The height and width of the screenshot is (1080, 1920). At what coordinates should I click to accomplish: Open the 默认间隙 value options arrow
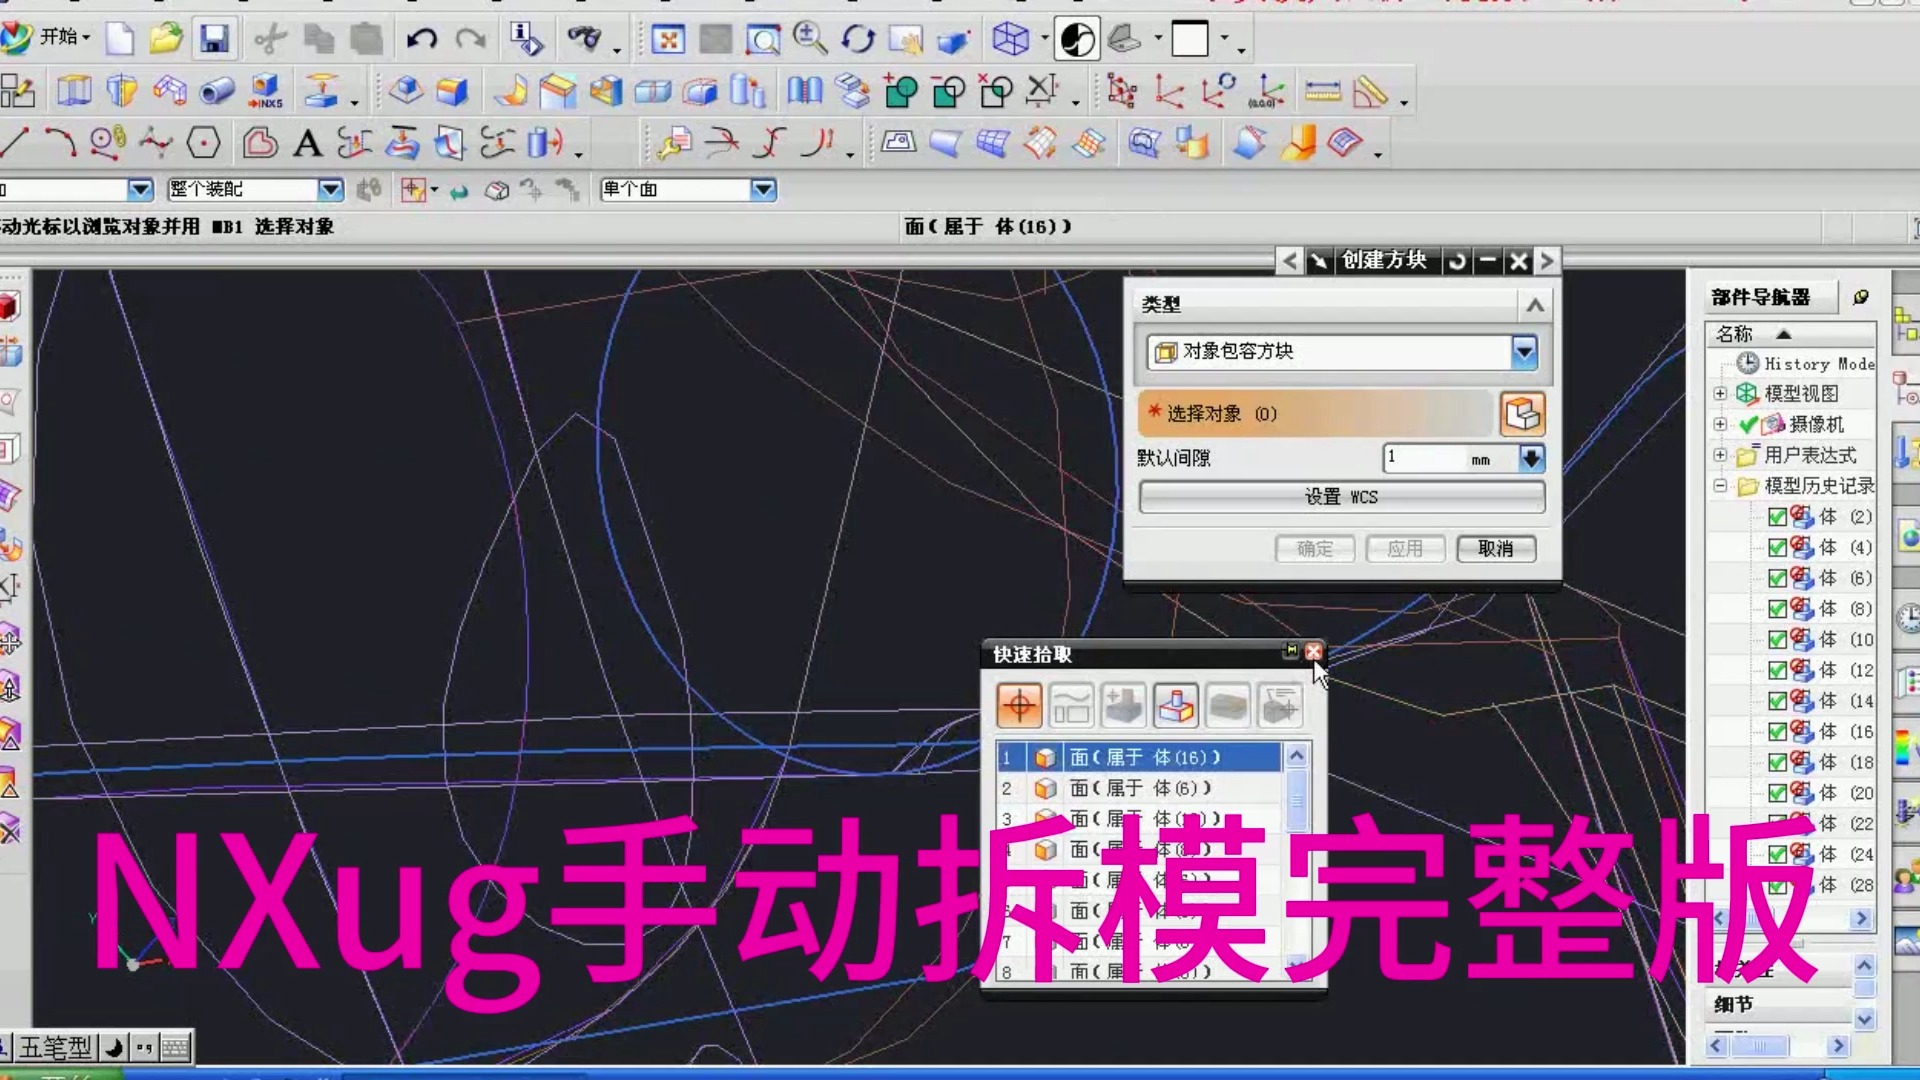pyautogui.click(x=1531, y=458)
